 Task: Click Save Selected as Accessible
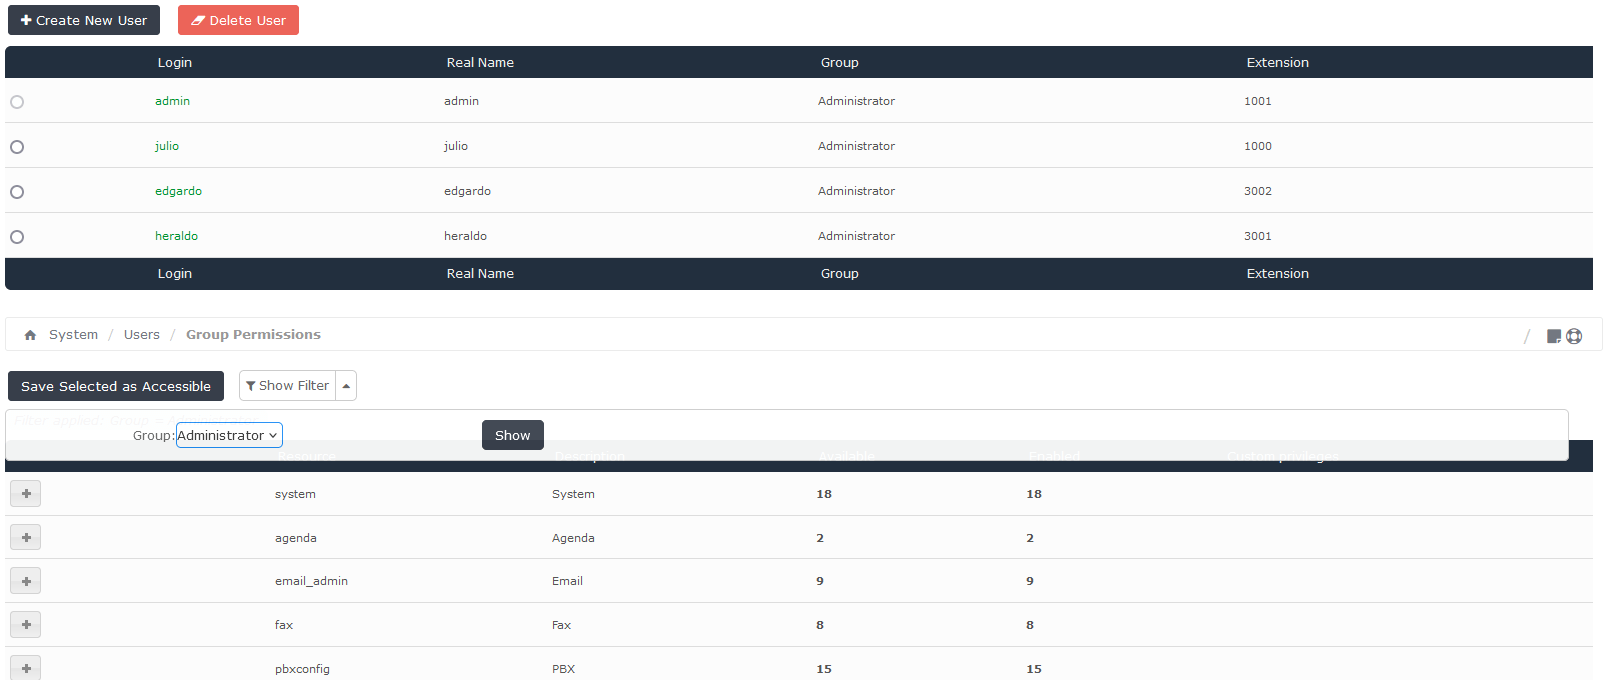pyautogui.click(x=116, y=386)
